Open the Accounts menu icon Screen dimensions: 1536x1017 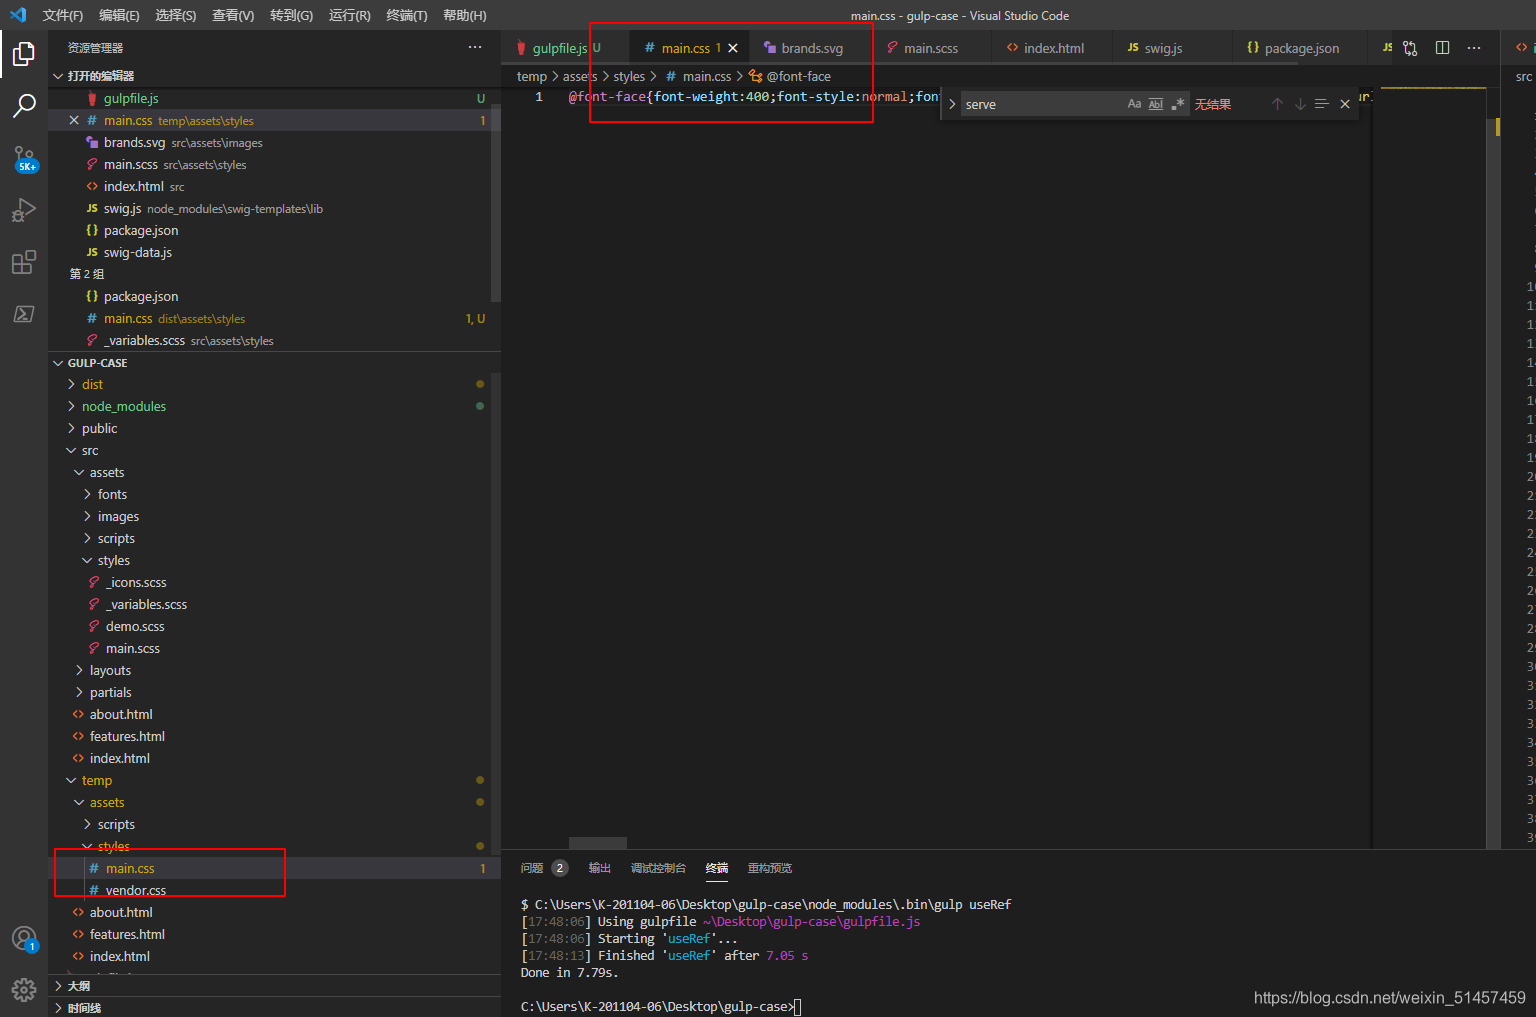coord(24,939)
